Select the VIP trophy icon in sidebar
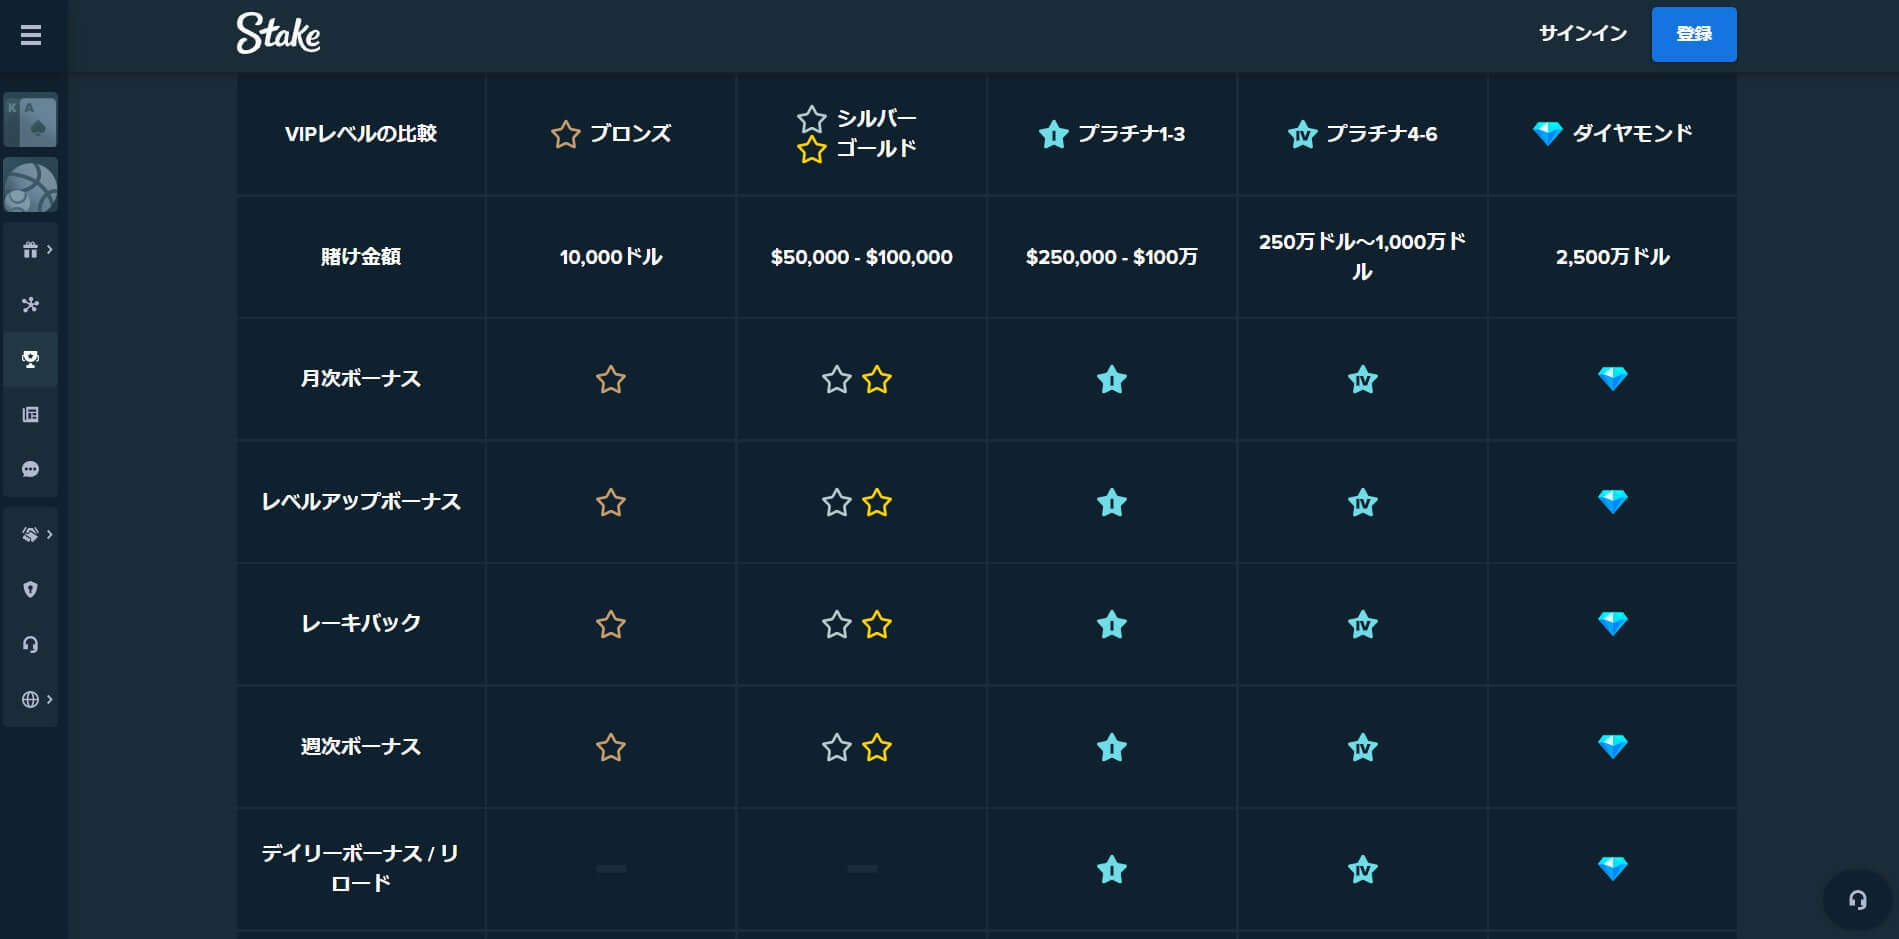The height and width of the screenshot is (939, 1899). [31, 360]
